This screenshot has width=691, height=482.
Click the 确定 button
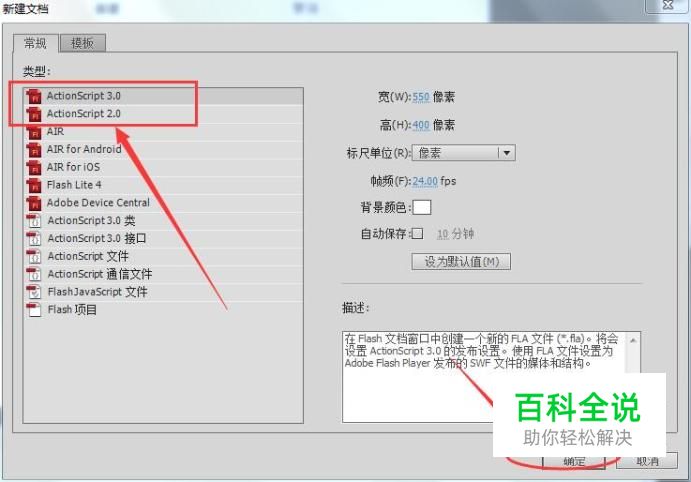574,461
